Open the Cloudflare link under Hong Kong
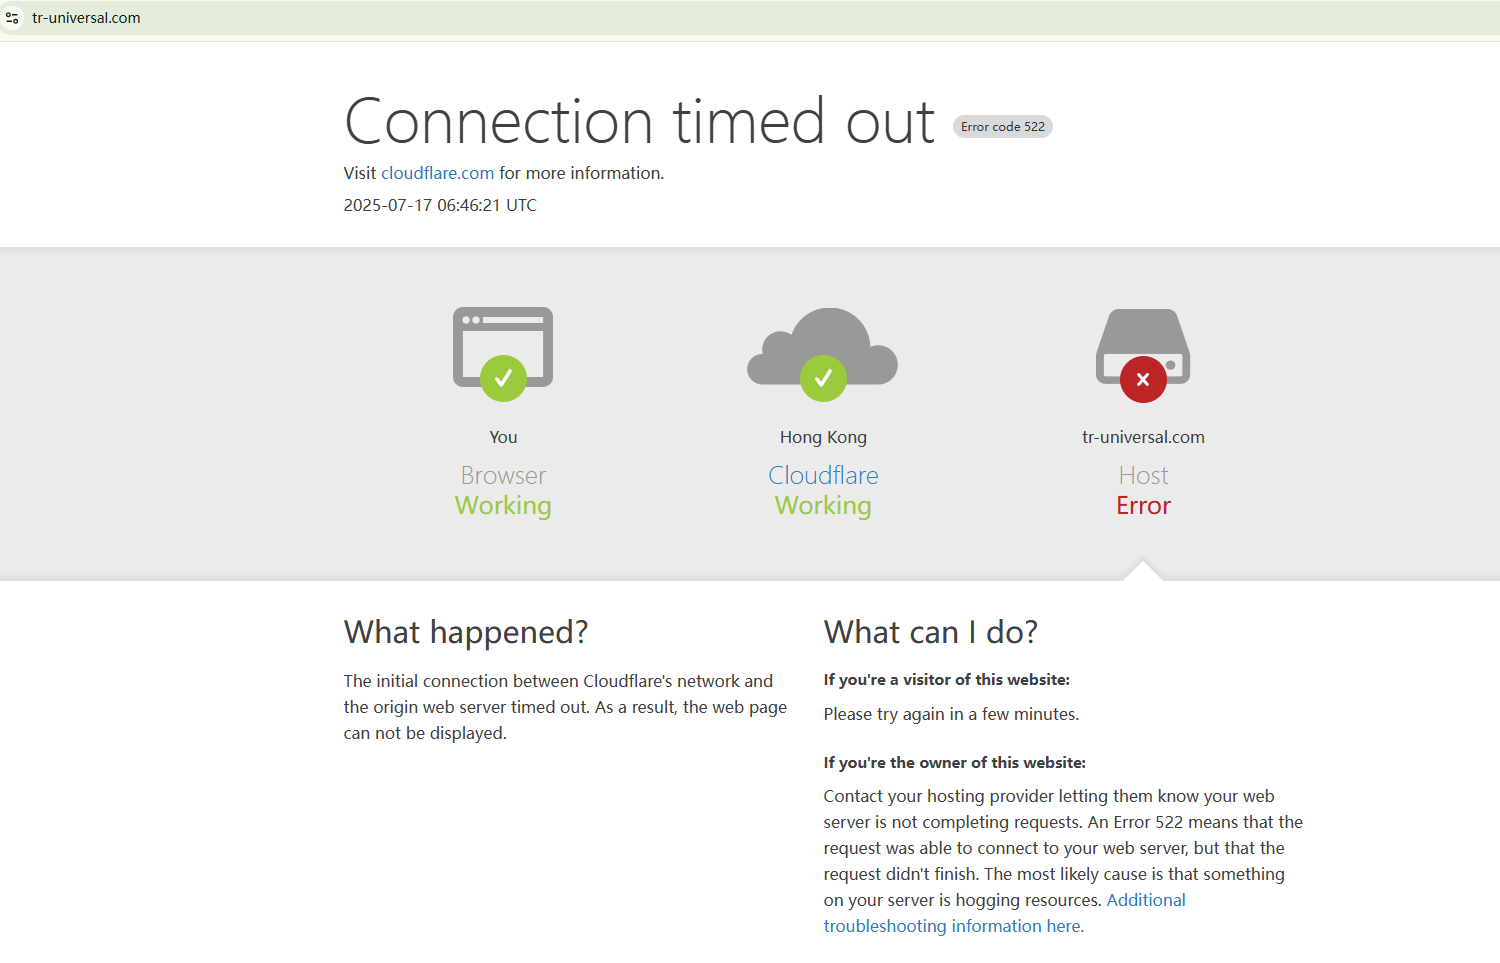This screenshot has width=1500, height=963. pyautogui.click(x=823, y=475)
